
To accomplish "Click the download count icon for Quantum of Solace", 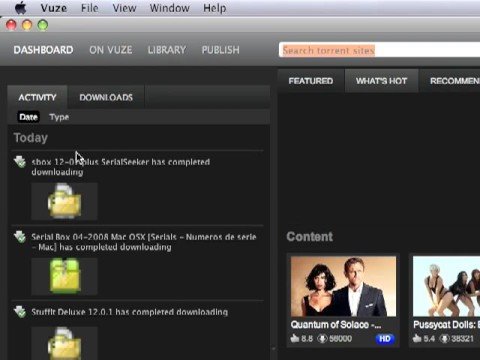I will [x=322, y=339].
